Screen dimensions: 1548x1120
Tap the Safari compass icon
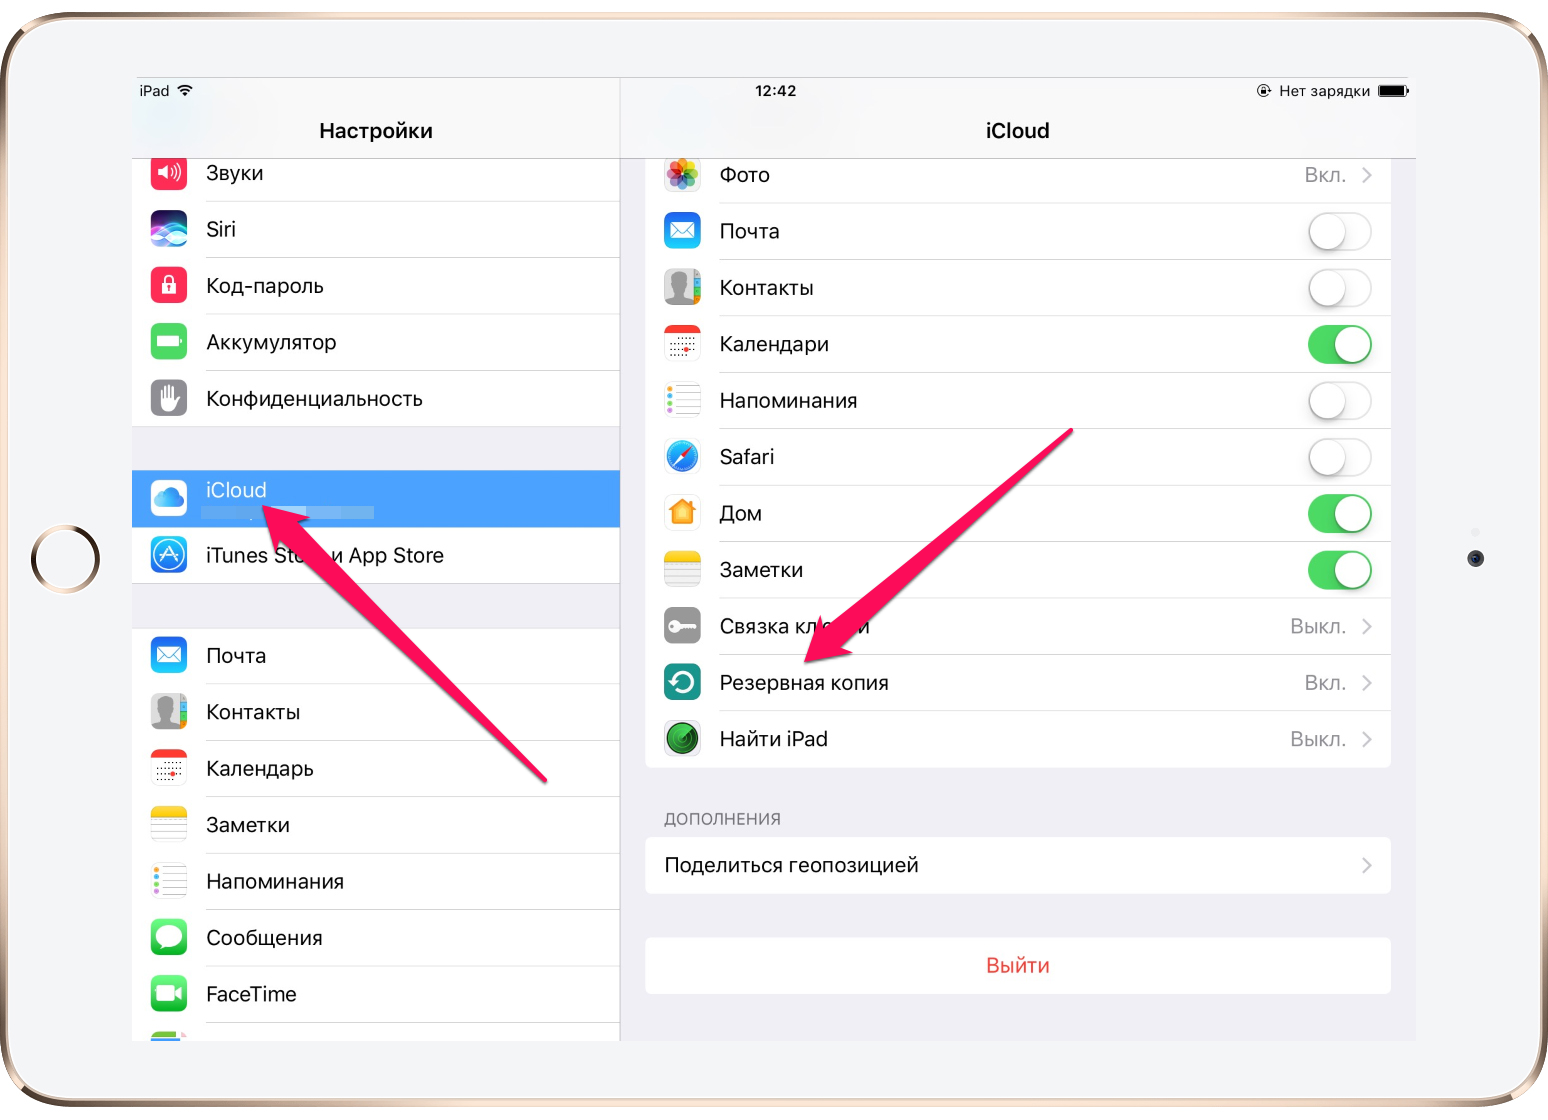(x=682, y=457)
